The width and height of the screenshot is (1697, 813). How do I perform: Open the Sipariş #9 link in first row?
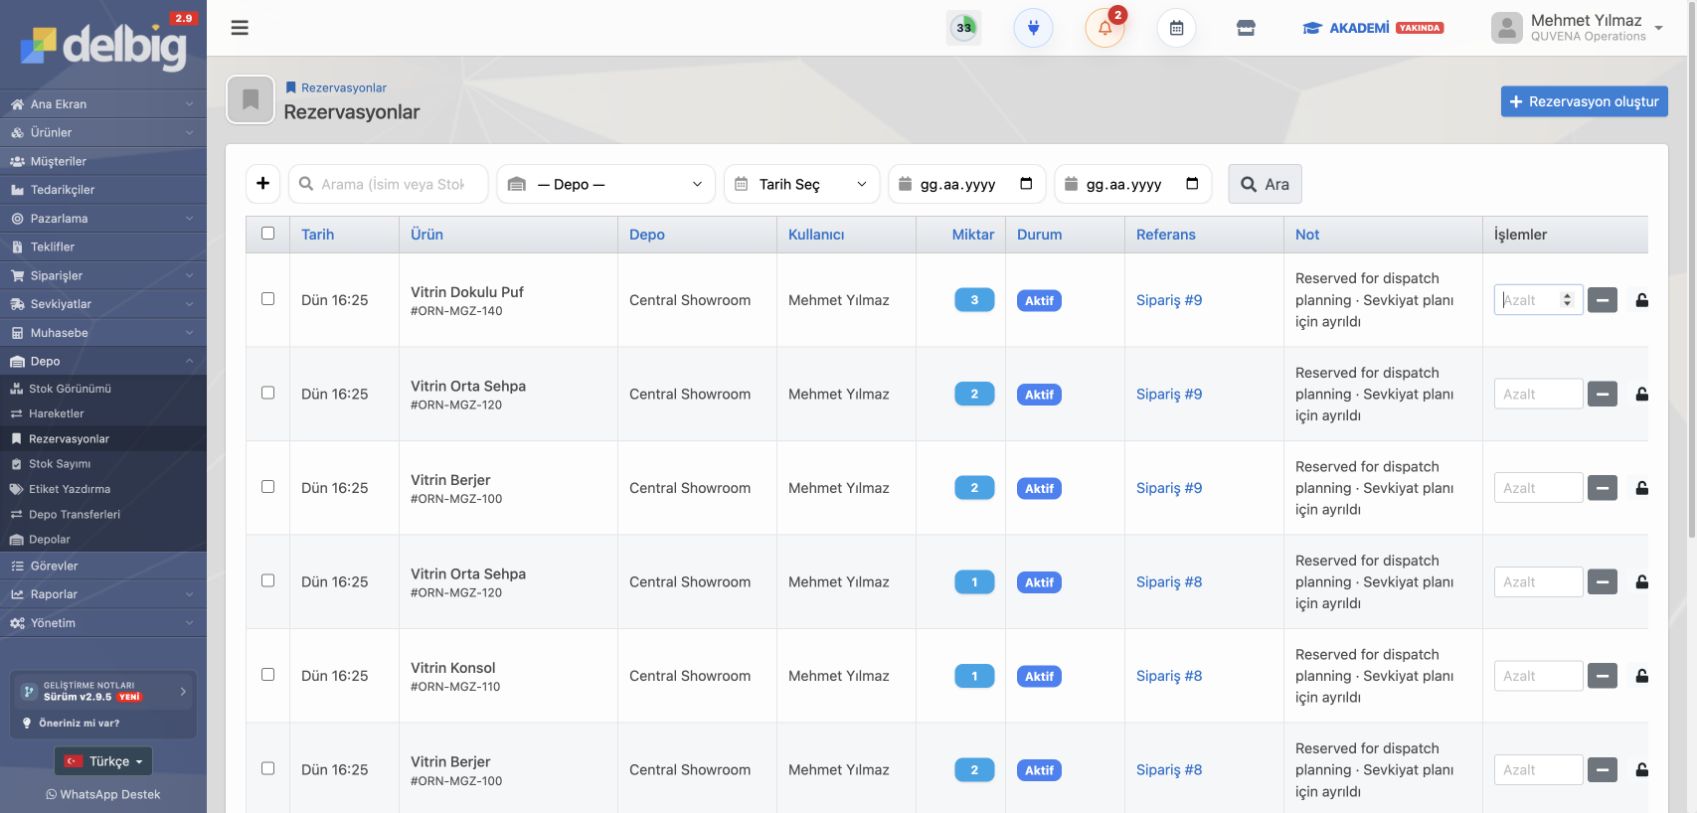[x=1169, y=300]
